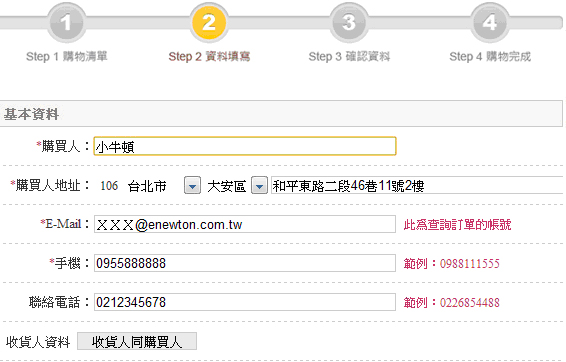The height and width of the screenshot is (362, 566).
Task: Open the 大安區 district dropdown arrow
Action: coord(259,186)
